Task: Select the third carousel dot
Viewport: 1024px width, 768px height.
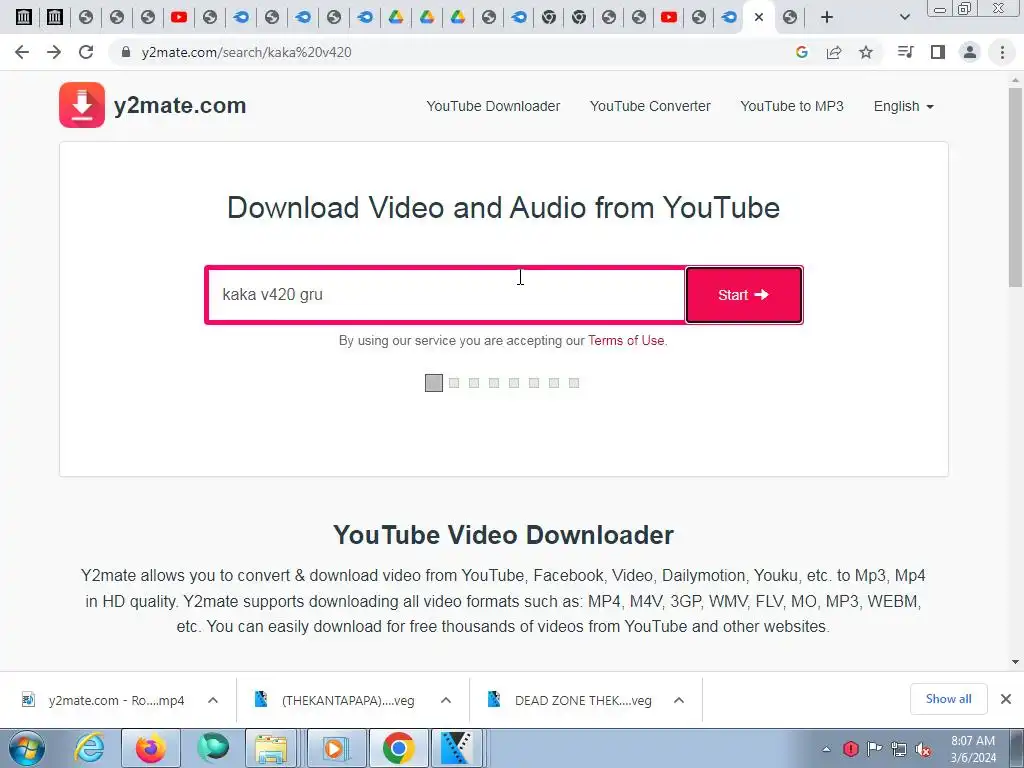Action: 474,383
